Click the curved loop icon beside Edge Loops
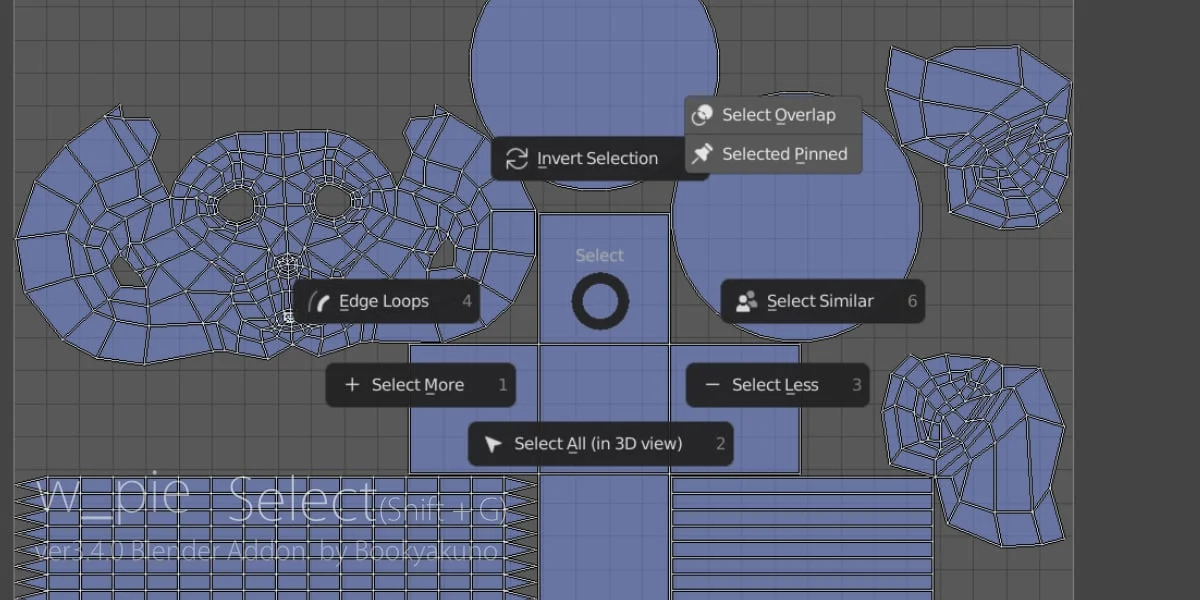Viewport: 1200px width, 600px height. 320,300
